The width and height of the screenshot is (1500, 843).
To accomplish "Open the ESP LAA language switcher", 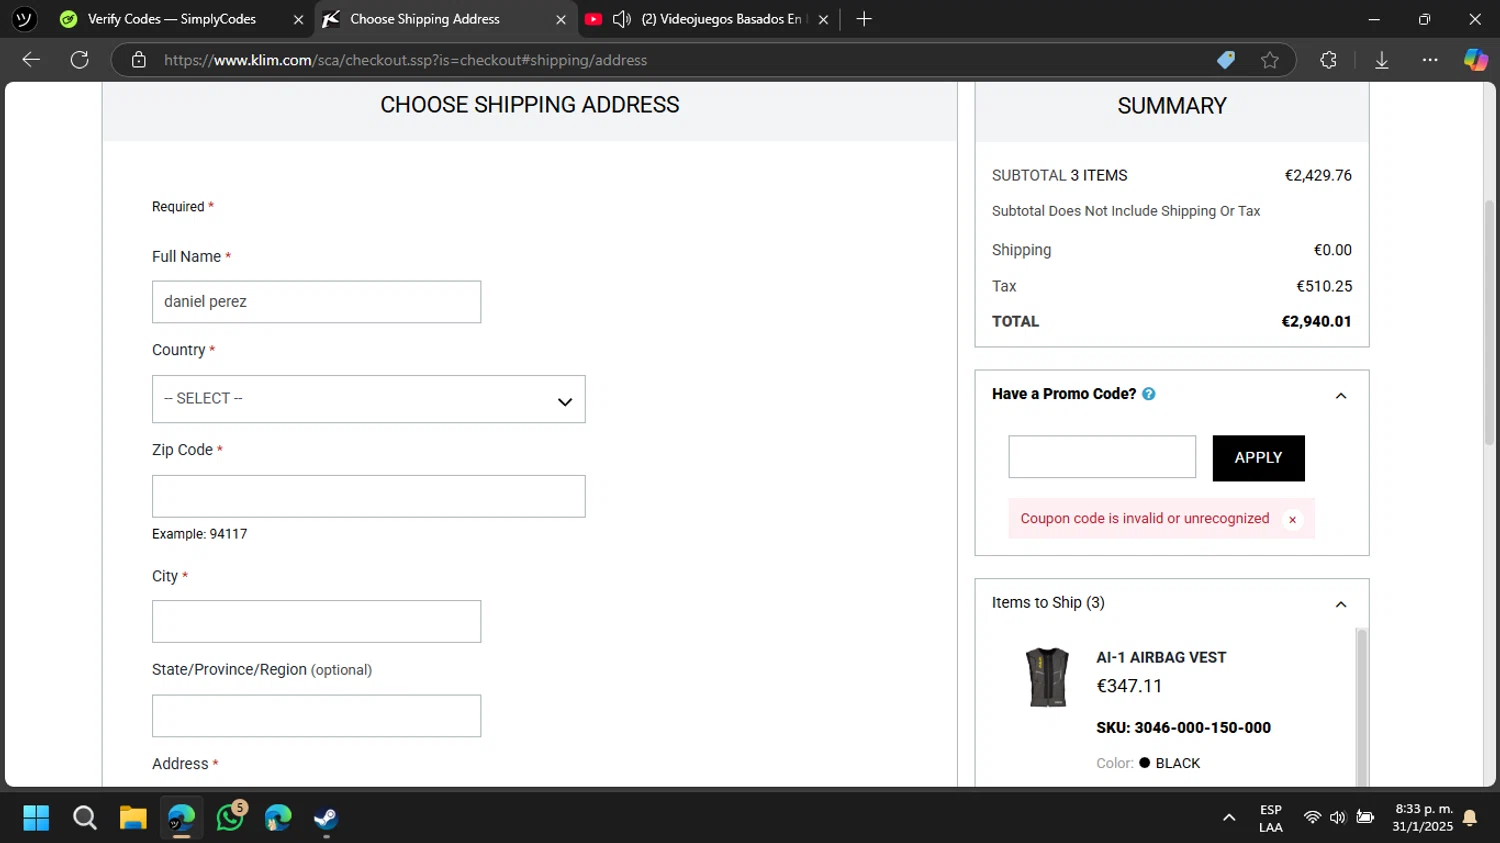I will tap(1271, 818).
